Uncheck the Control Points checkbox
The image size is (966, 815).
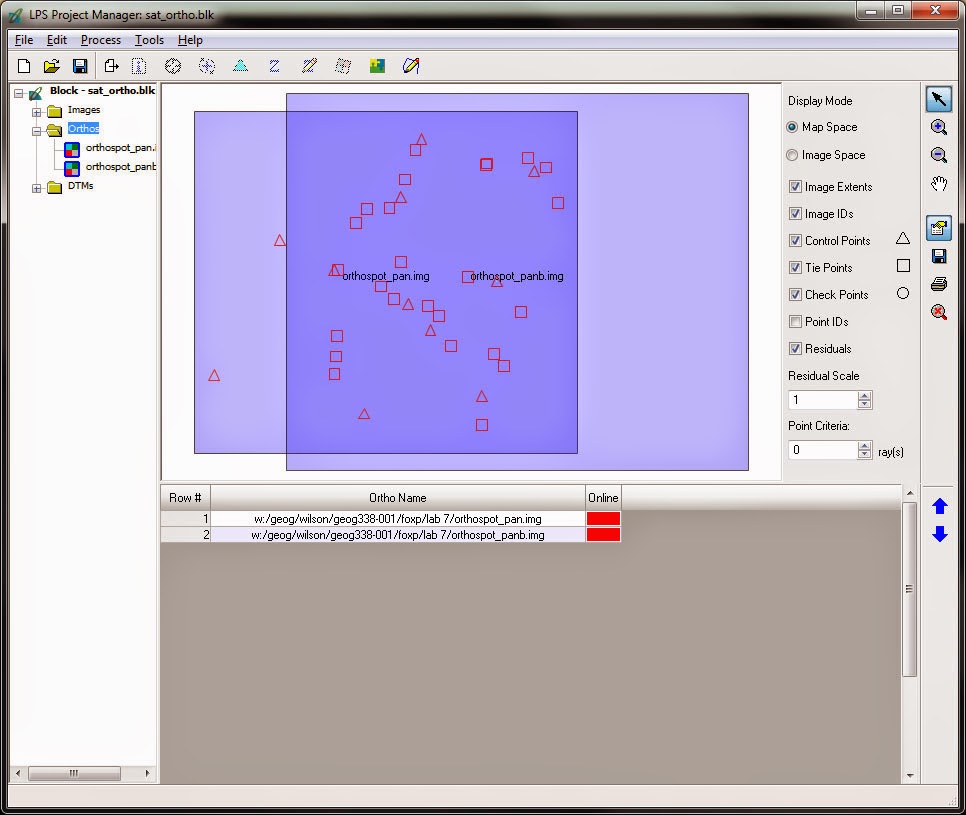click(795, 241)
